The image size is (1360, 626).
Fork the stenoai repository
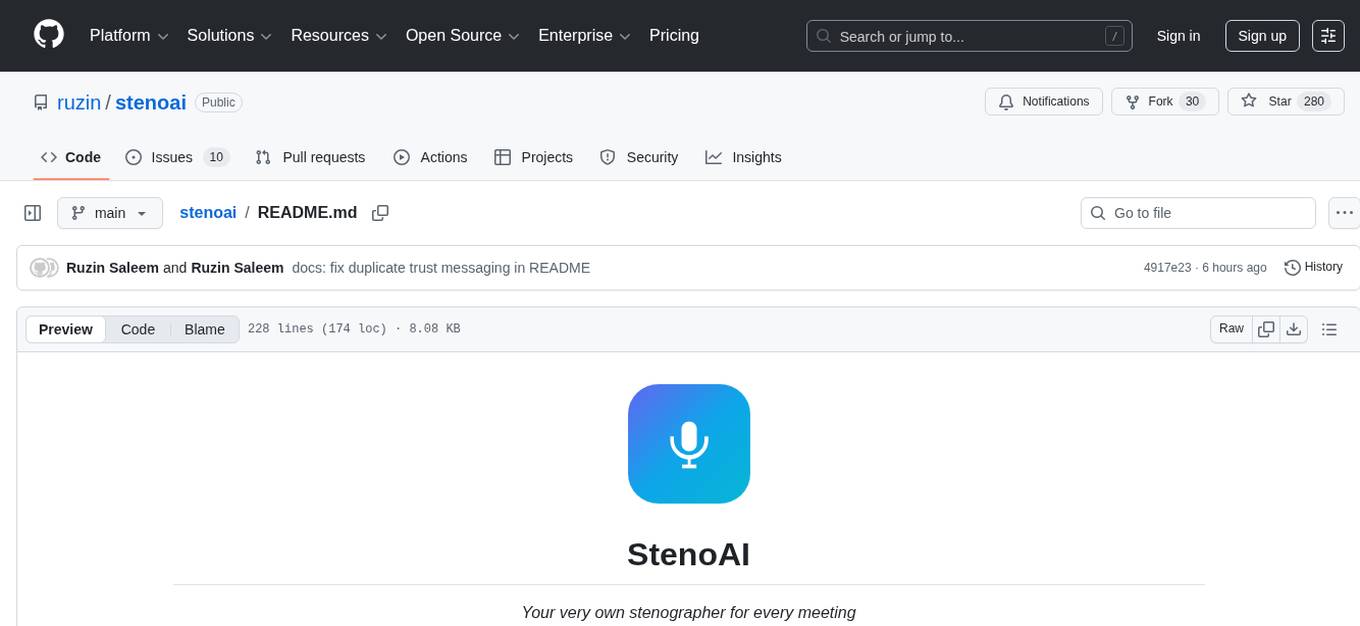click(1162, 101)
